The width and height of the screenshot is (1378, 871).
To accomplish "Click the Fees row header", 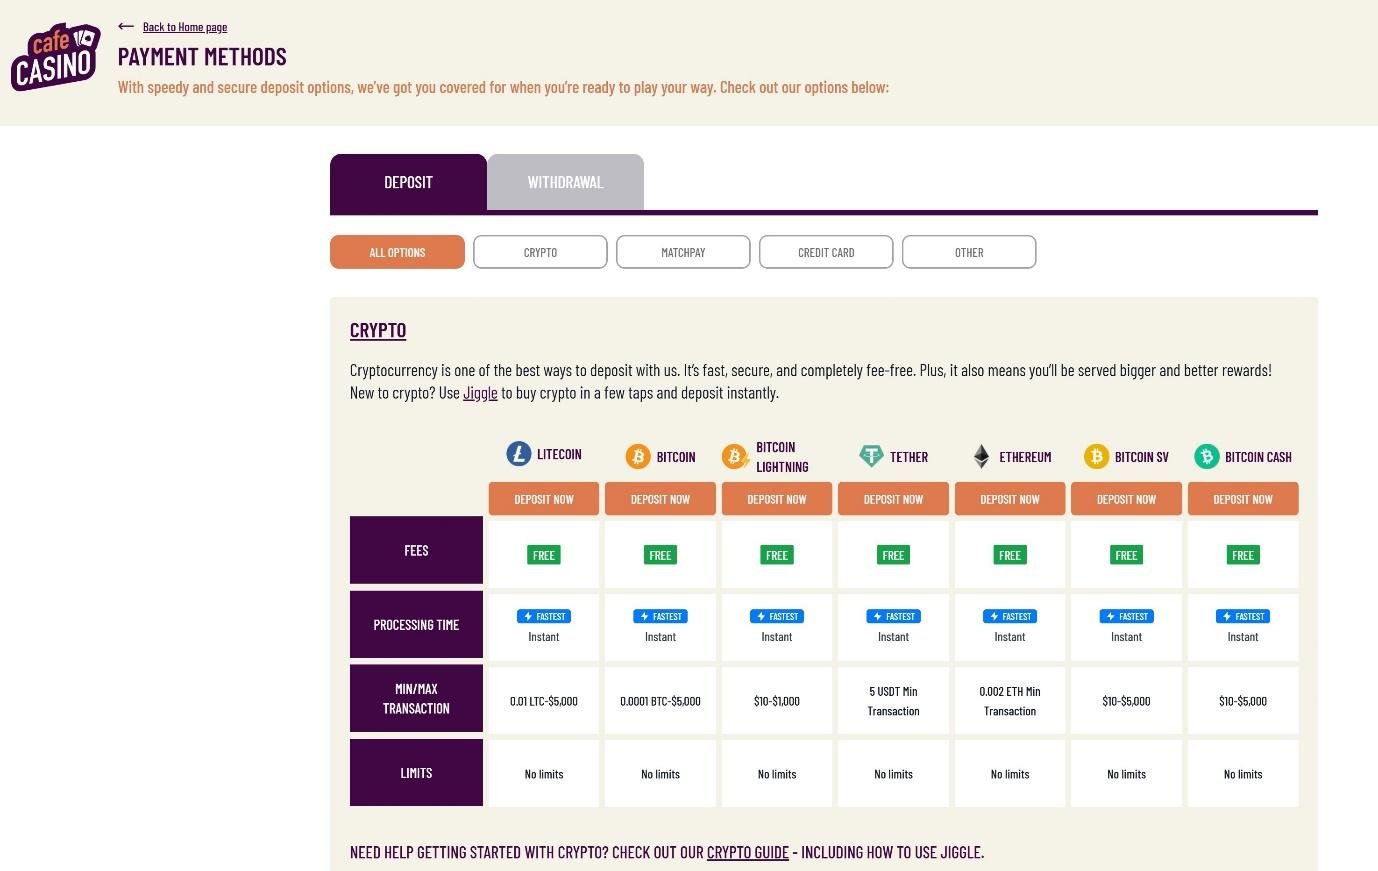I will (416, 550).
